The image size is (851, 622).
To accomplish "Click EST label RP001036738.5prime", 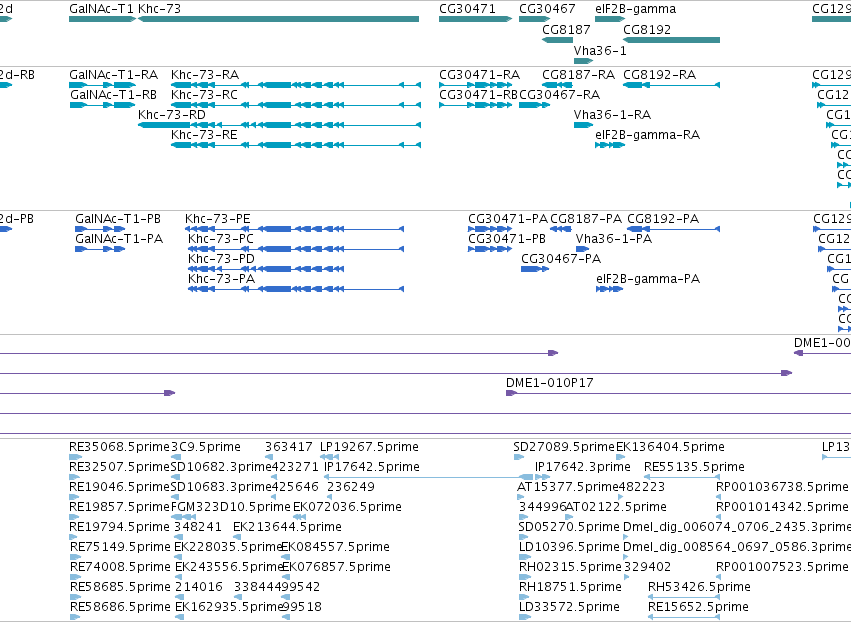I will 782,487.
